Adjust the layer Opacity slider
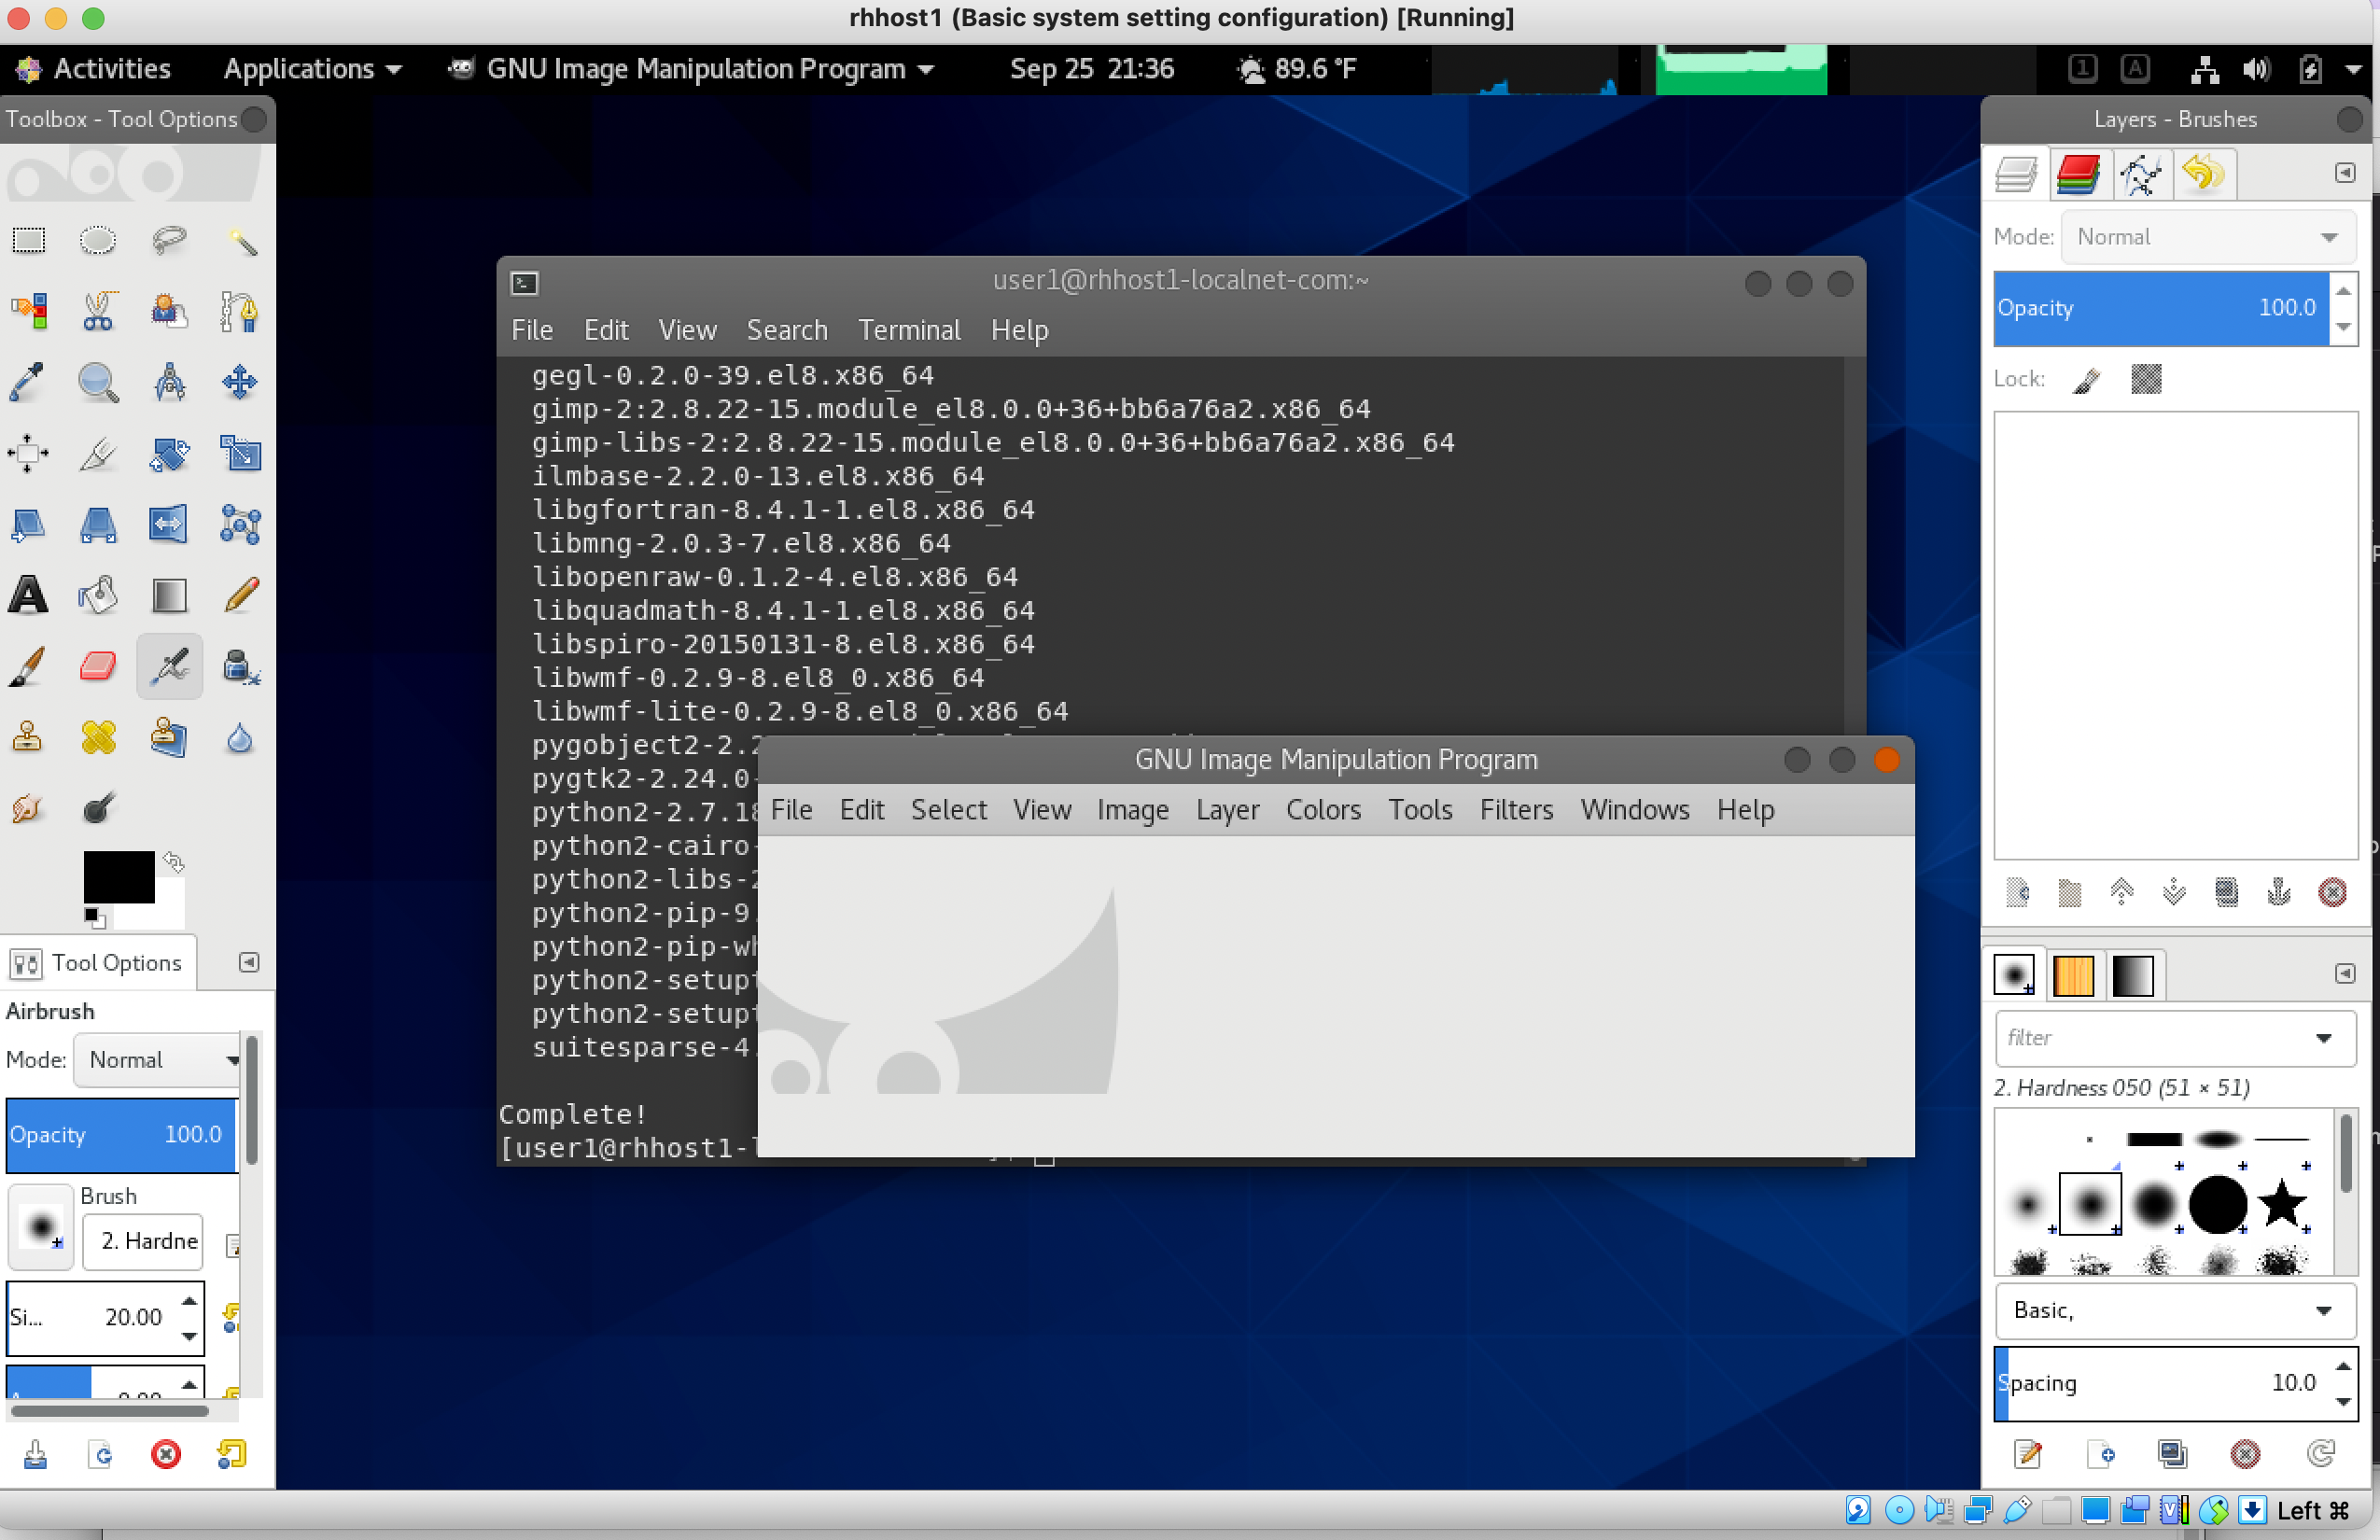Image resolution: width=2380 pixels, height=1540 pixels. point(2161,308)
